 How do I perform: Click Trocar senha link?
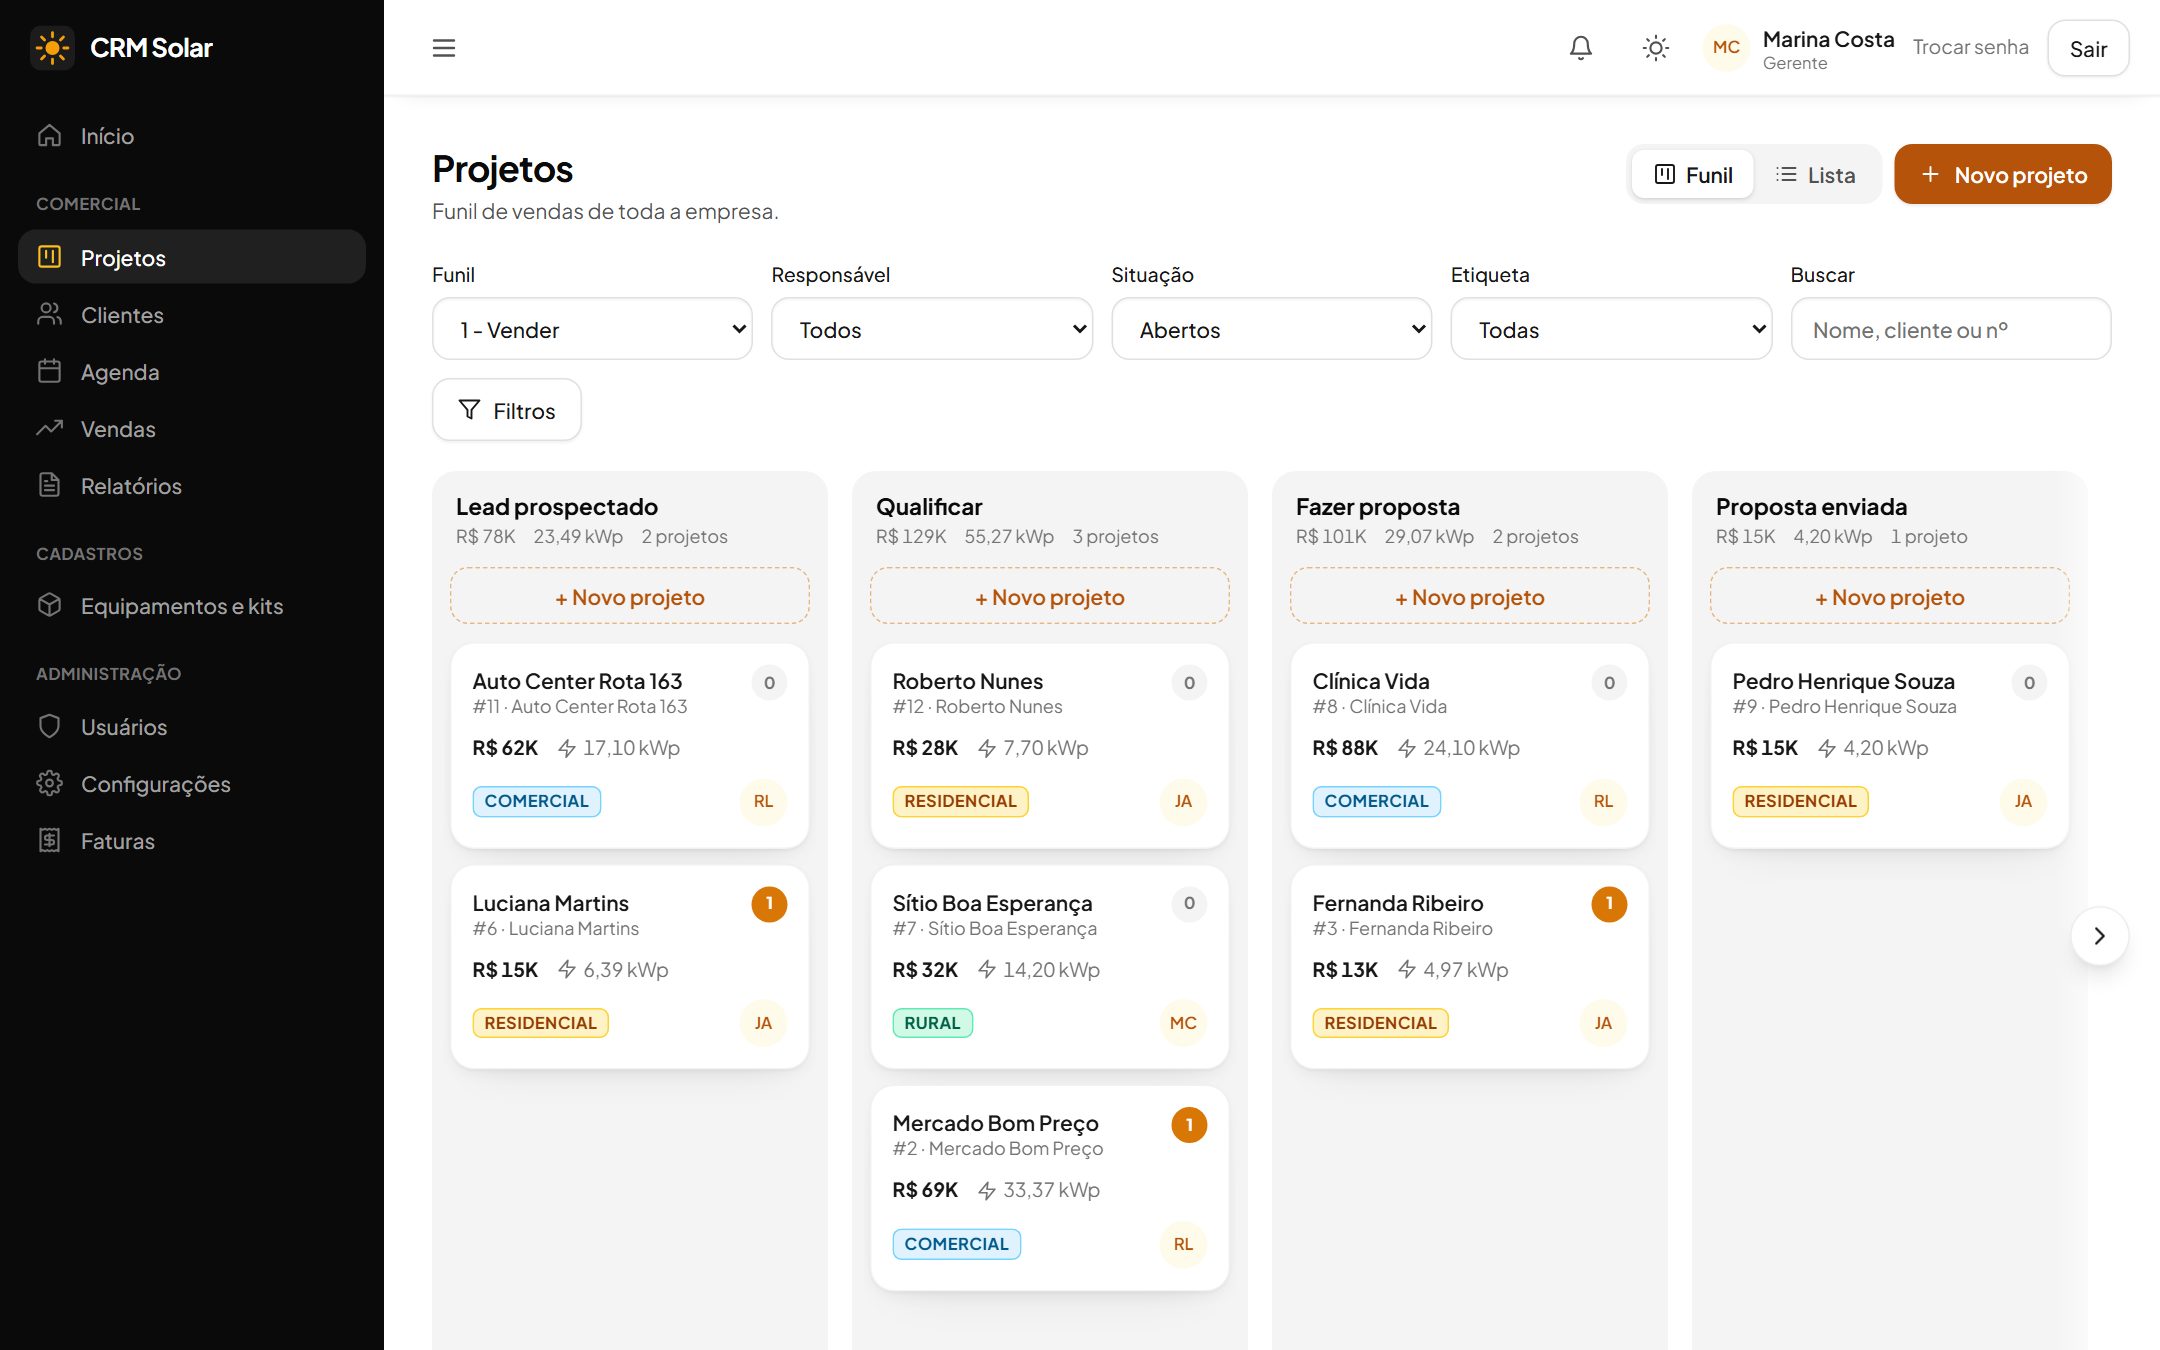[1970, 47]
